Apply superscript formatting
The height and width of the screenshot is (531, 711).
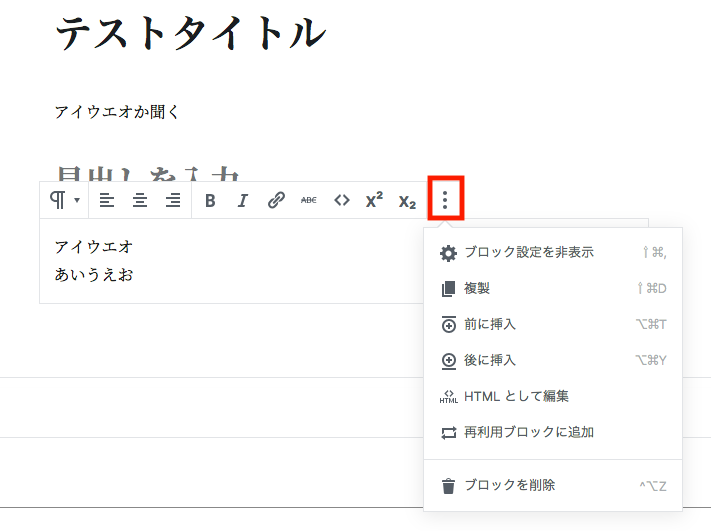tap(374, 201)
